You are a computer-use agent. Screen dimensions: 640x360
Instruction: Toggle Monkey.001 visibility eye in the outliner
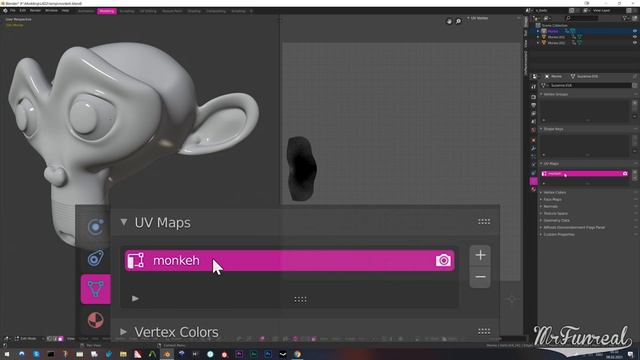(x=635, y=37)
